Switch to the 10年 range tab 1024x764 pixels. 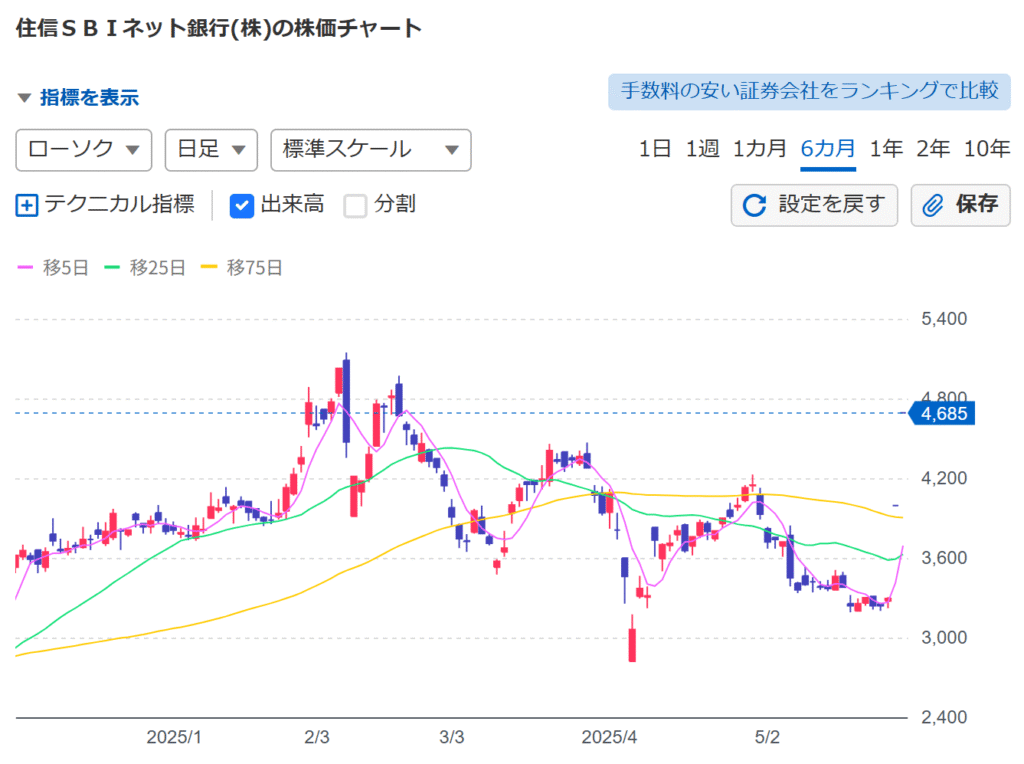point(987,149)
